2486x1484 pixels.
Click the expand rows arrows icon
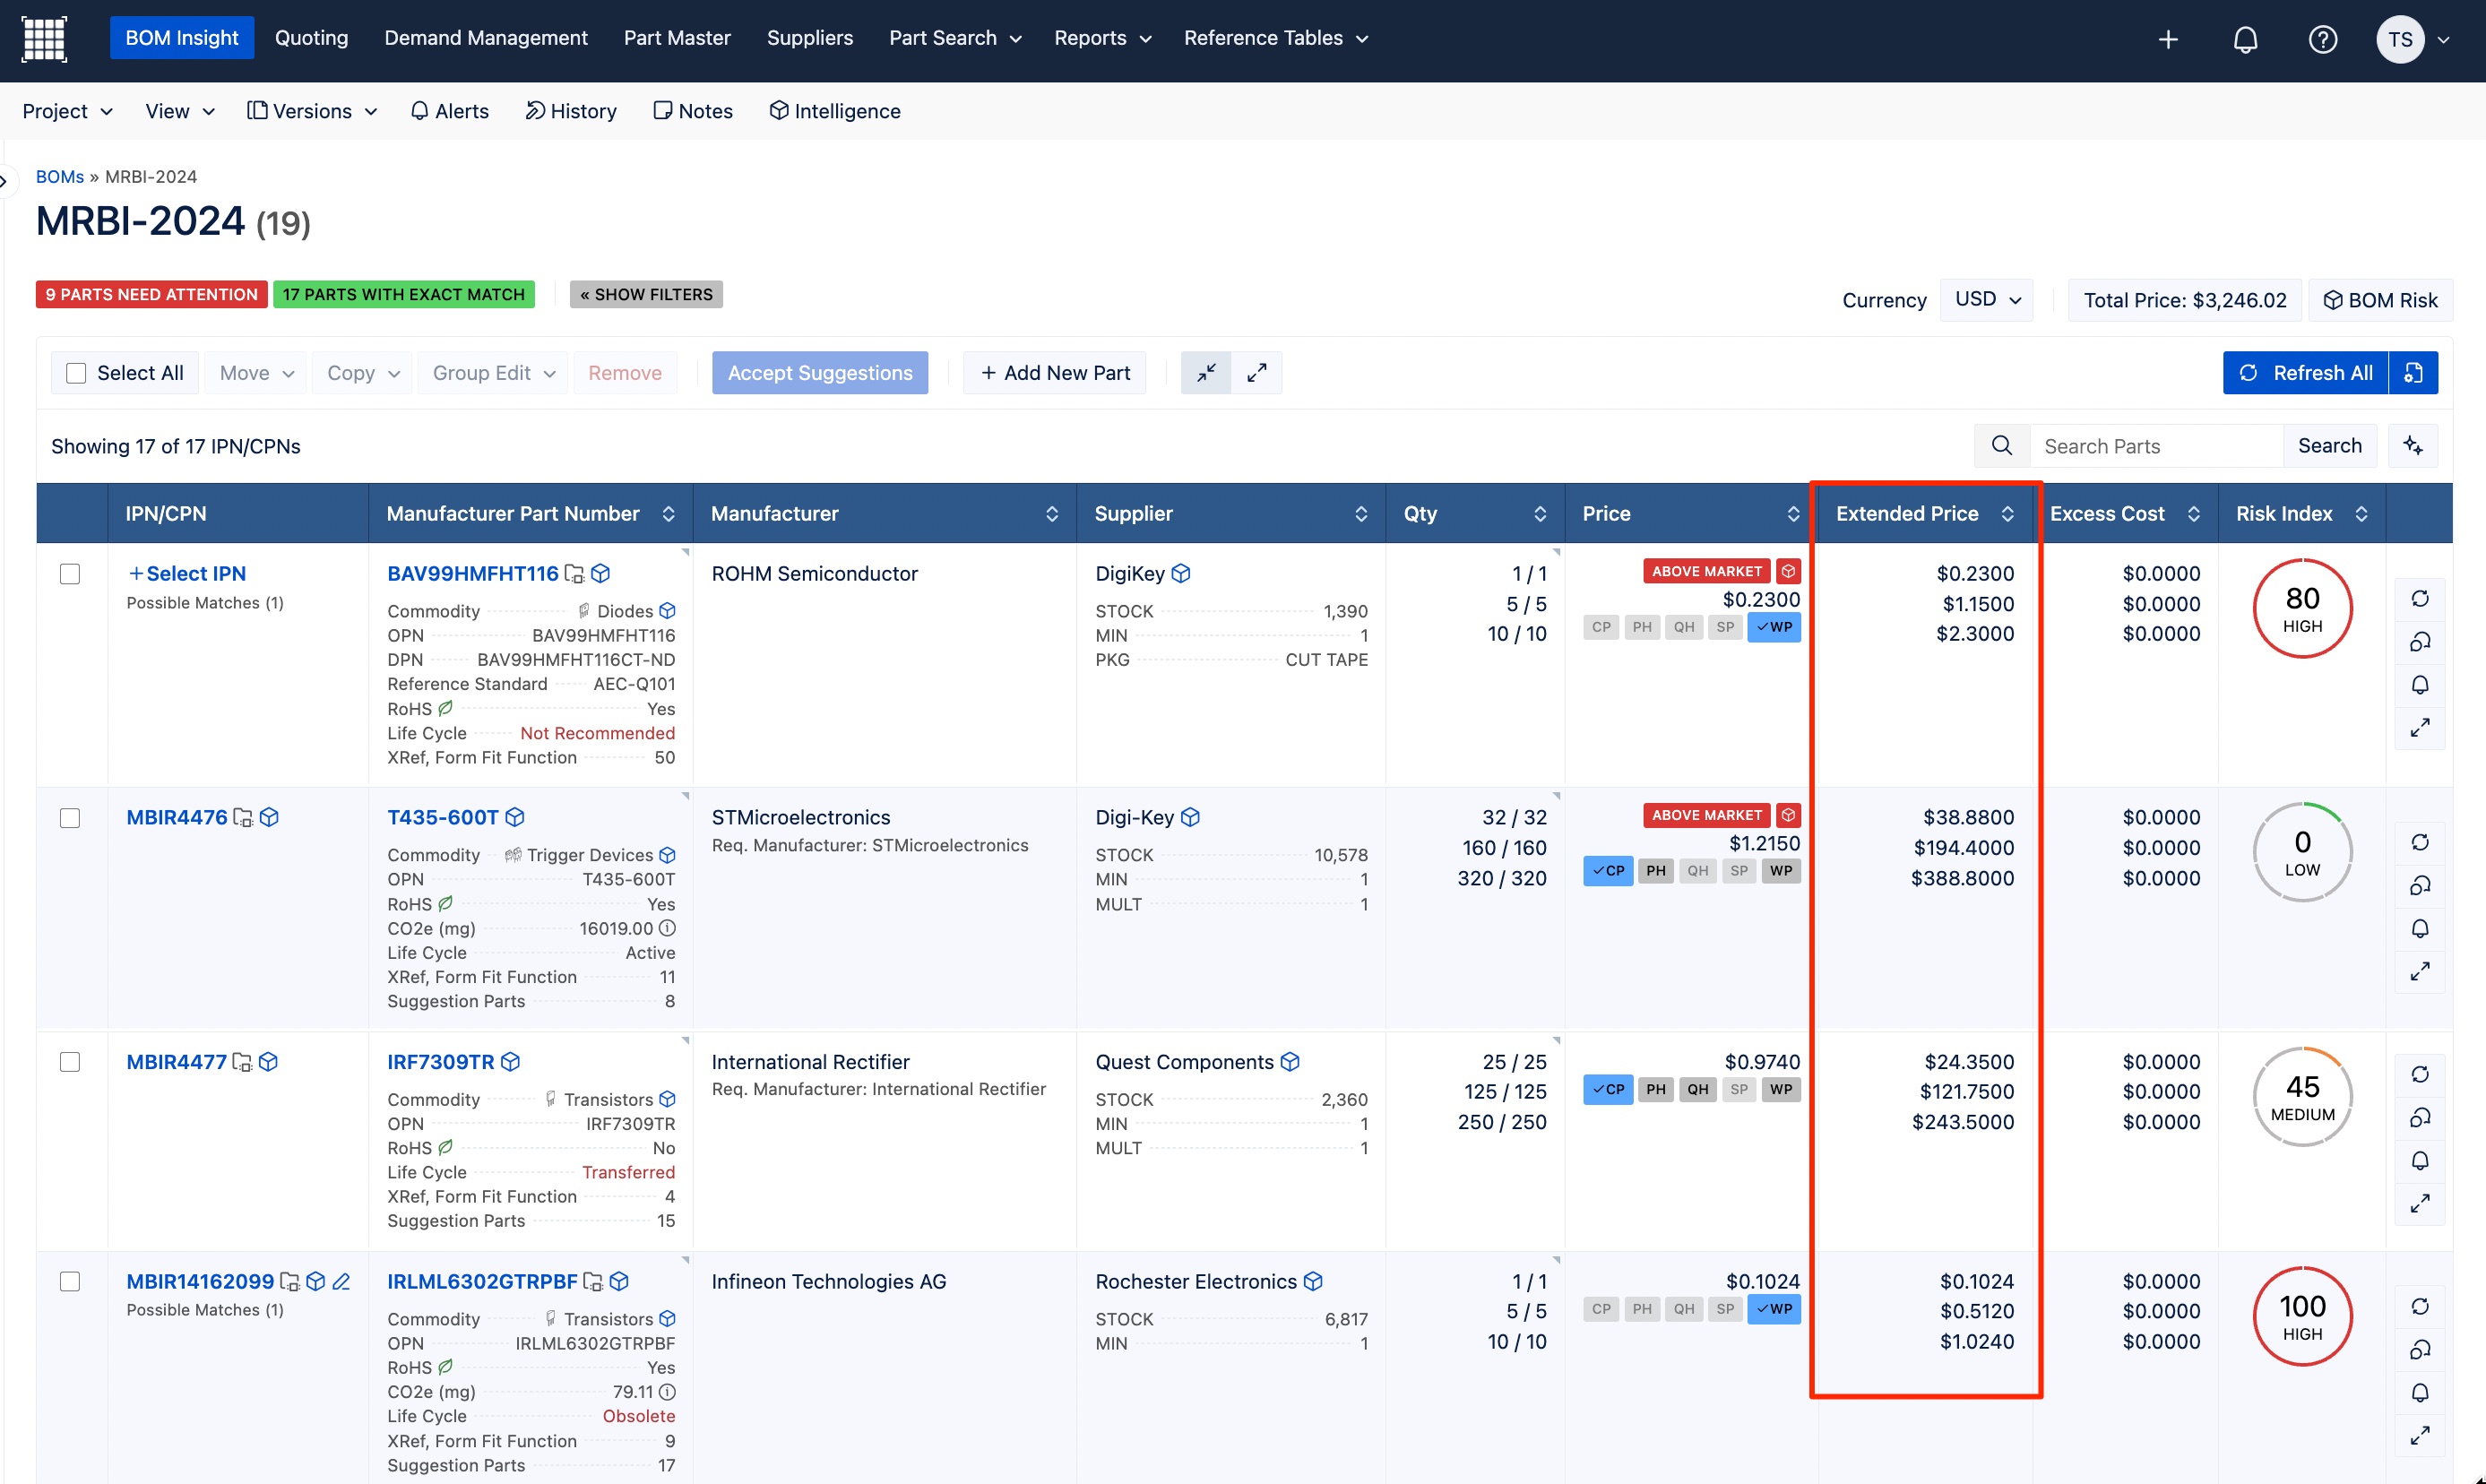(1256, 372)
